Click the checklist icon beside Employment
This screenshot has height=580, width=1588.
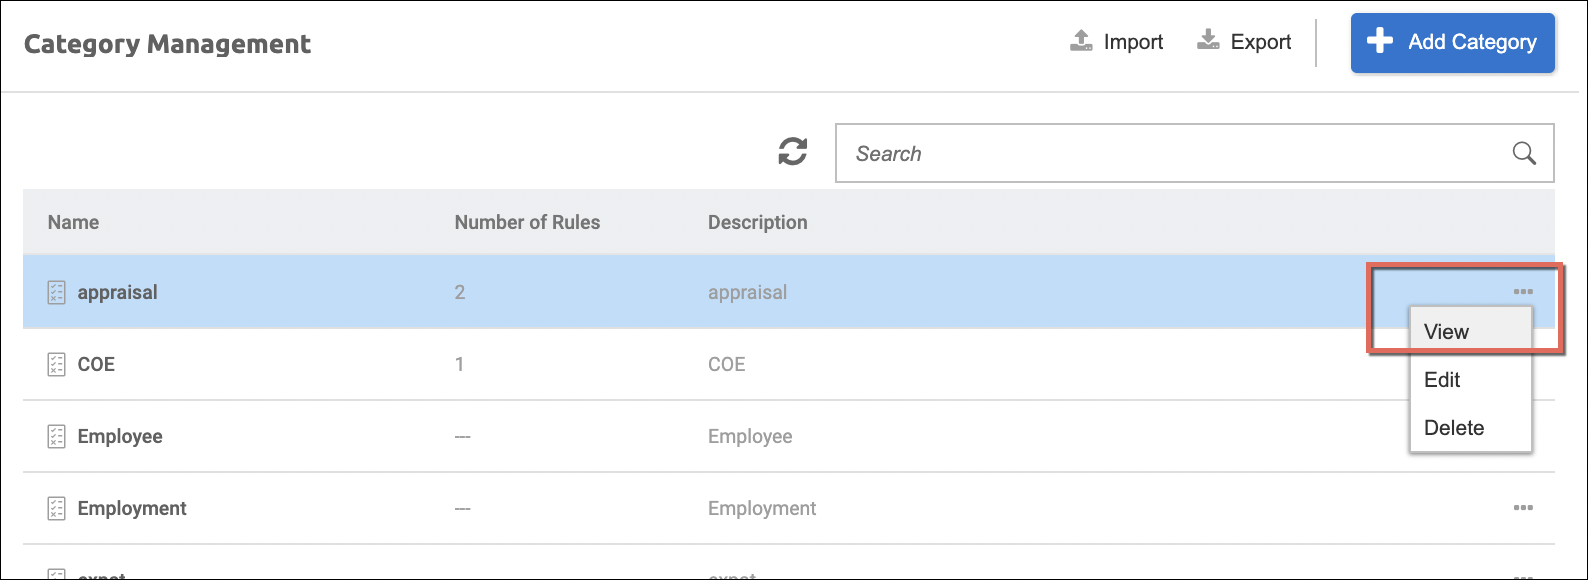[x=56, y=508]
